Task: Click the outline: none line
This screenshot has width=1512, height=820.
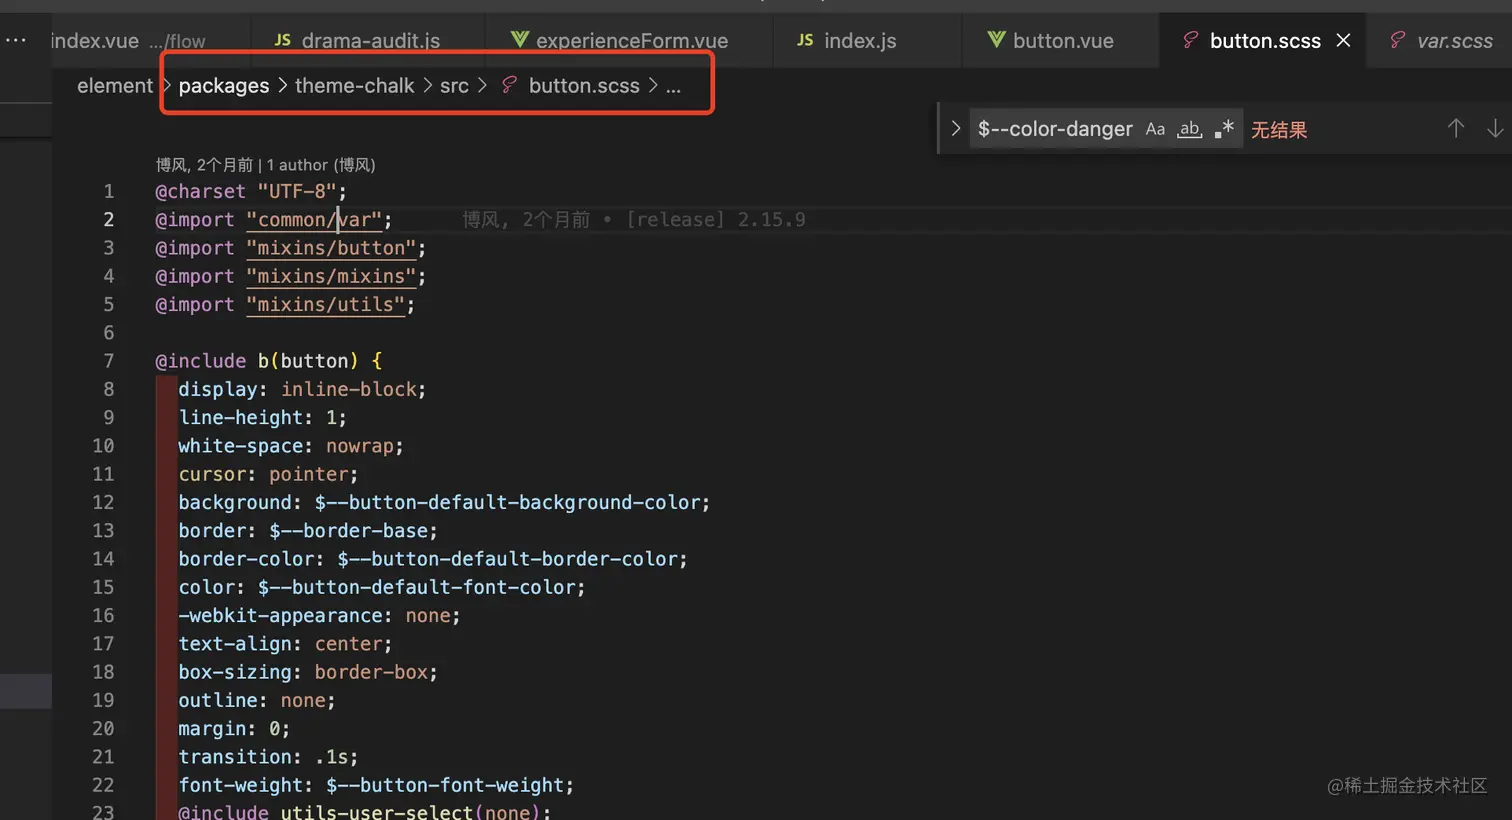Action: [257, 700]
